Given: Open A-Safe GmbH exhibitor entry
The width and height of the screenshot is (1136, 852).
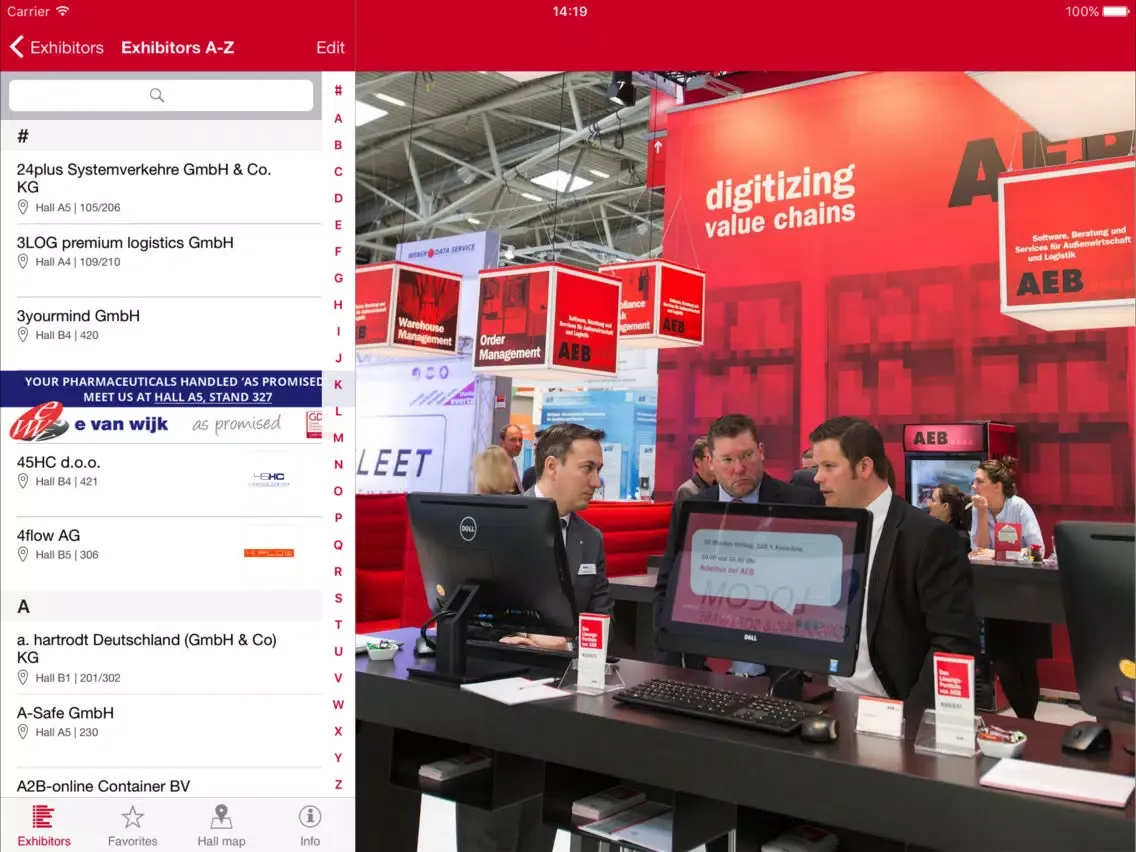Looking at the screenshot, I should [161, 731].
